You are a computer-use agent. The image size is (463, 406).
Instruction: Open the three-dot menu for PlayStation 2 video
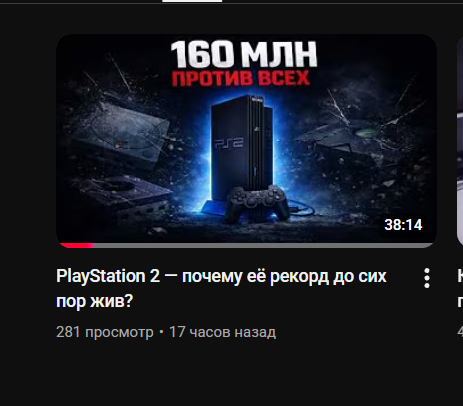[x=427, y=278]
